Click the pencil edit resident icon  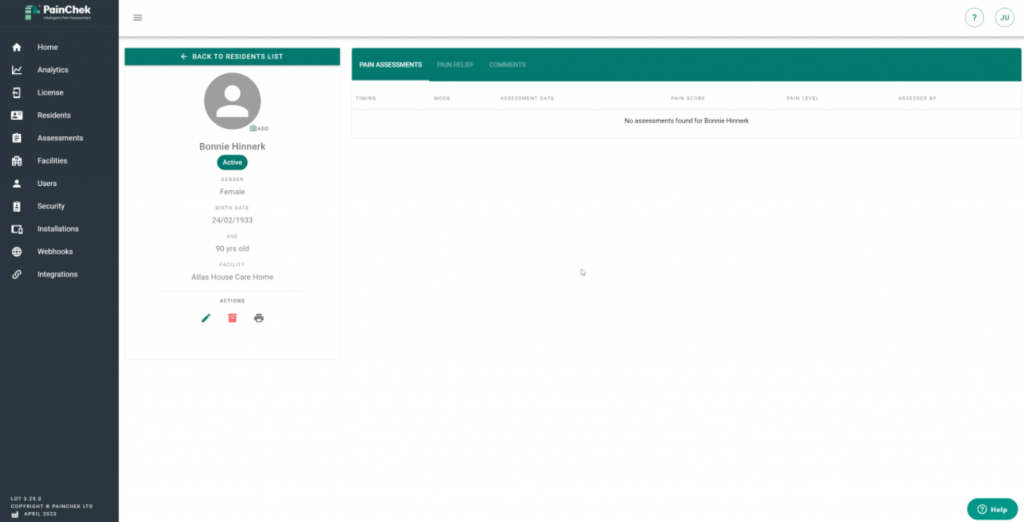click(x=206, y=318)
